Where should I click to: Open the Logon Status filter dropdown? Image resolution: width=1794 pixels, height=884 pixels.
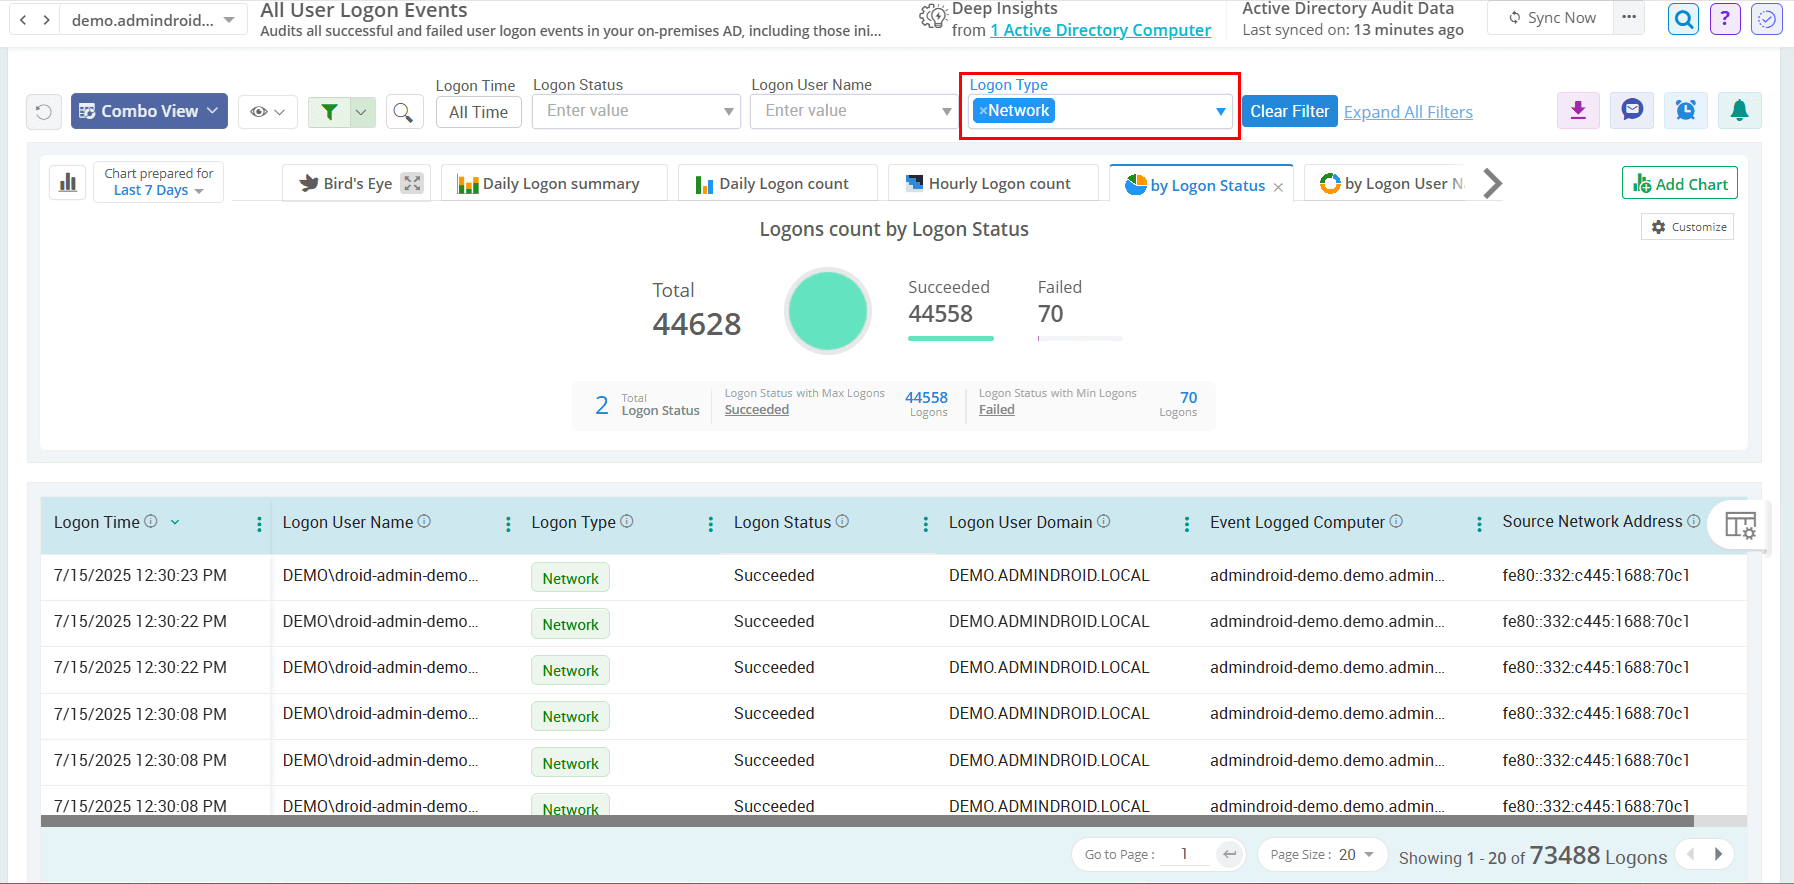click(x=729, y=111)
